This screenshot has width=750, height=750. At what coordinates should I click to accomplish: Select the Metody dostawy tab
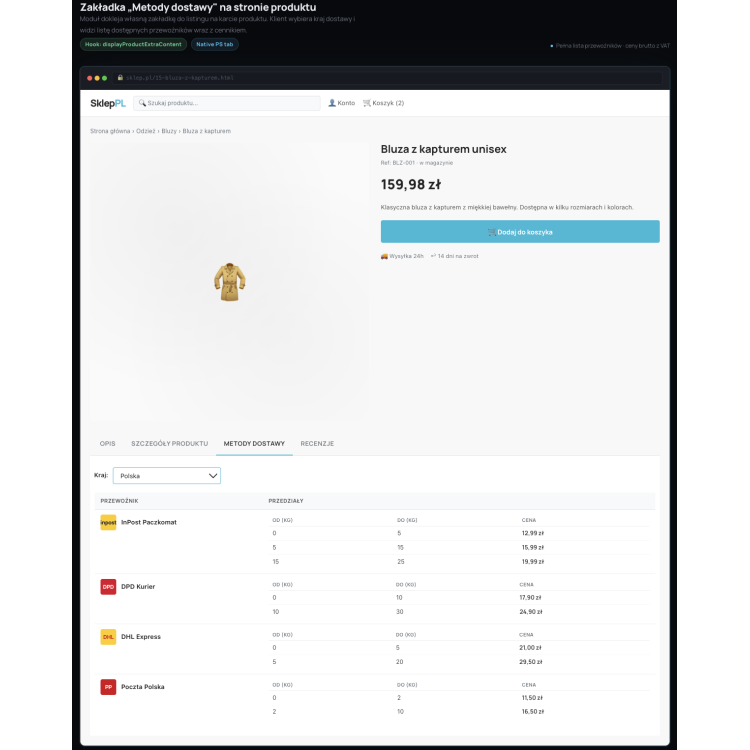[x=254, y=444]
